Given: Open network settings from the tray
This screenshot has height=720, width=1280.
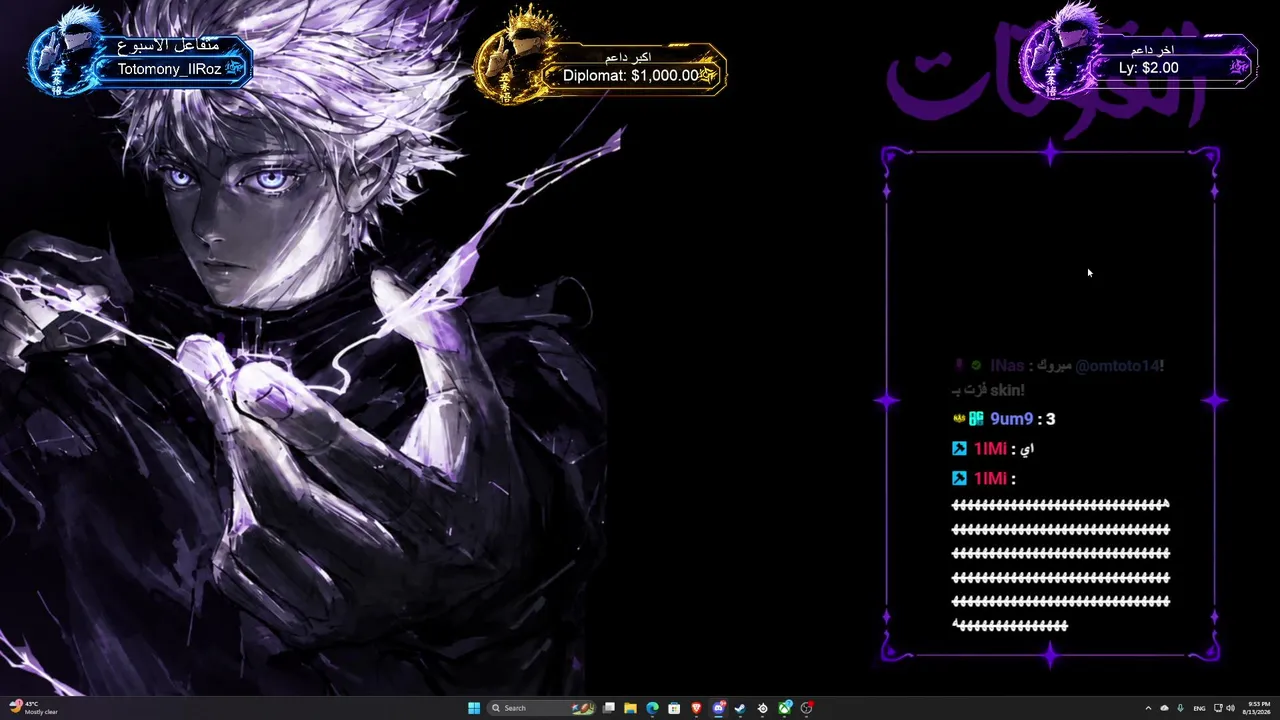Looking at the screenshot, I should click(1218, 708).
